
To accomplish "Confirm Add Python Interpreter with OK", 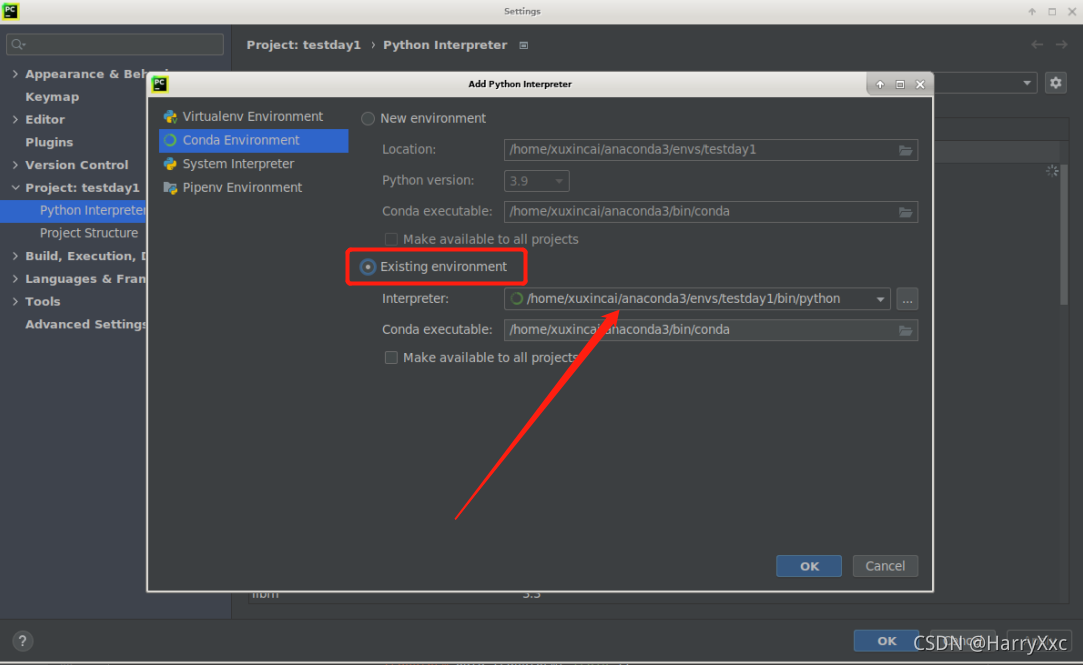I will tap(809, 566).
